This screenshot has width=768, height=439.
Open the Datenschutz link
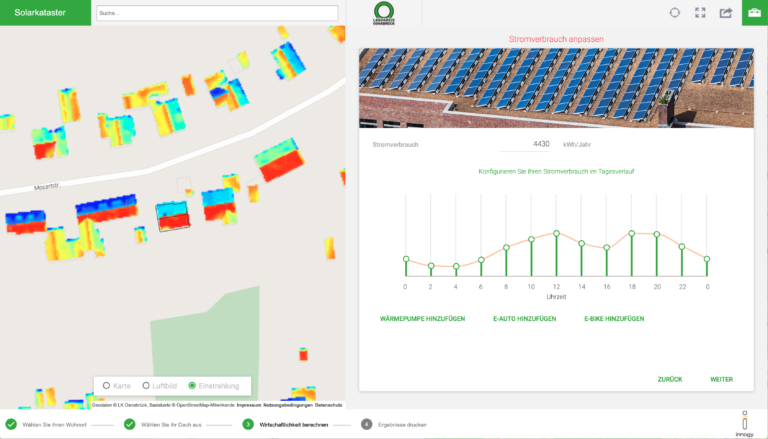coord(328,405)
